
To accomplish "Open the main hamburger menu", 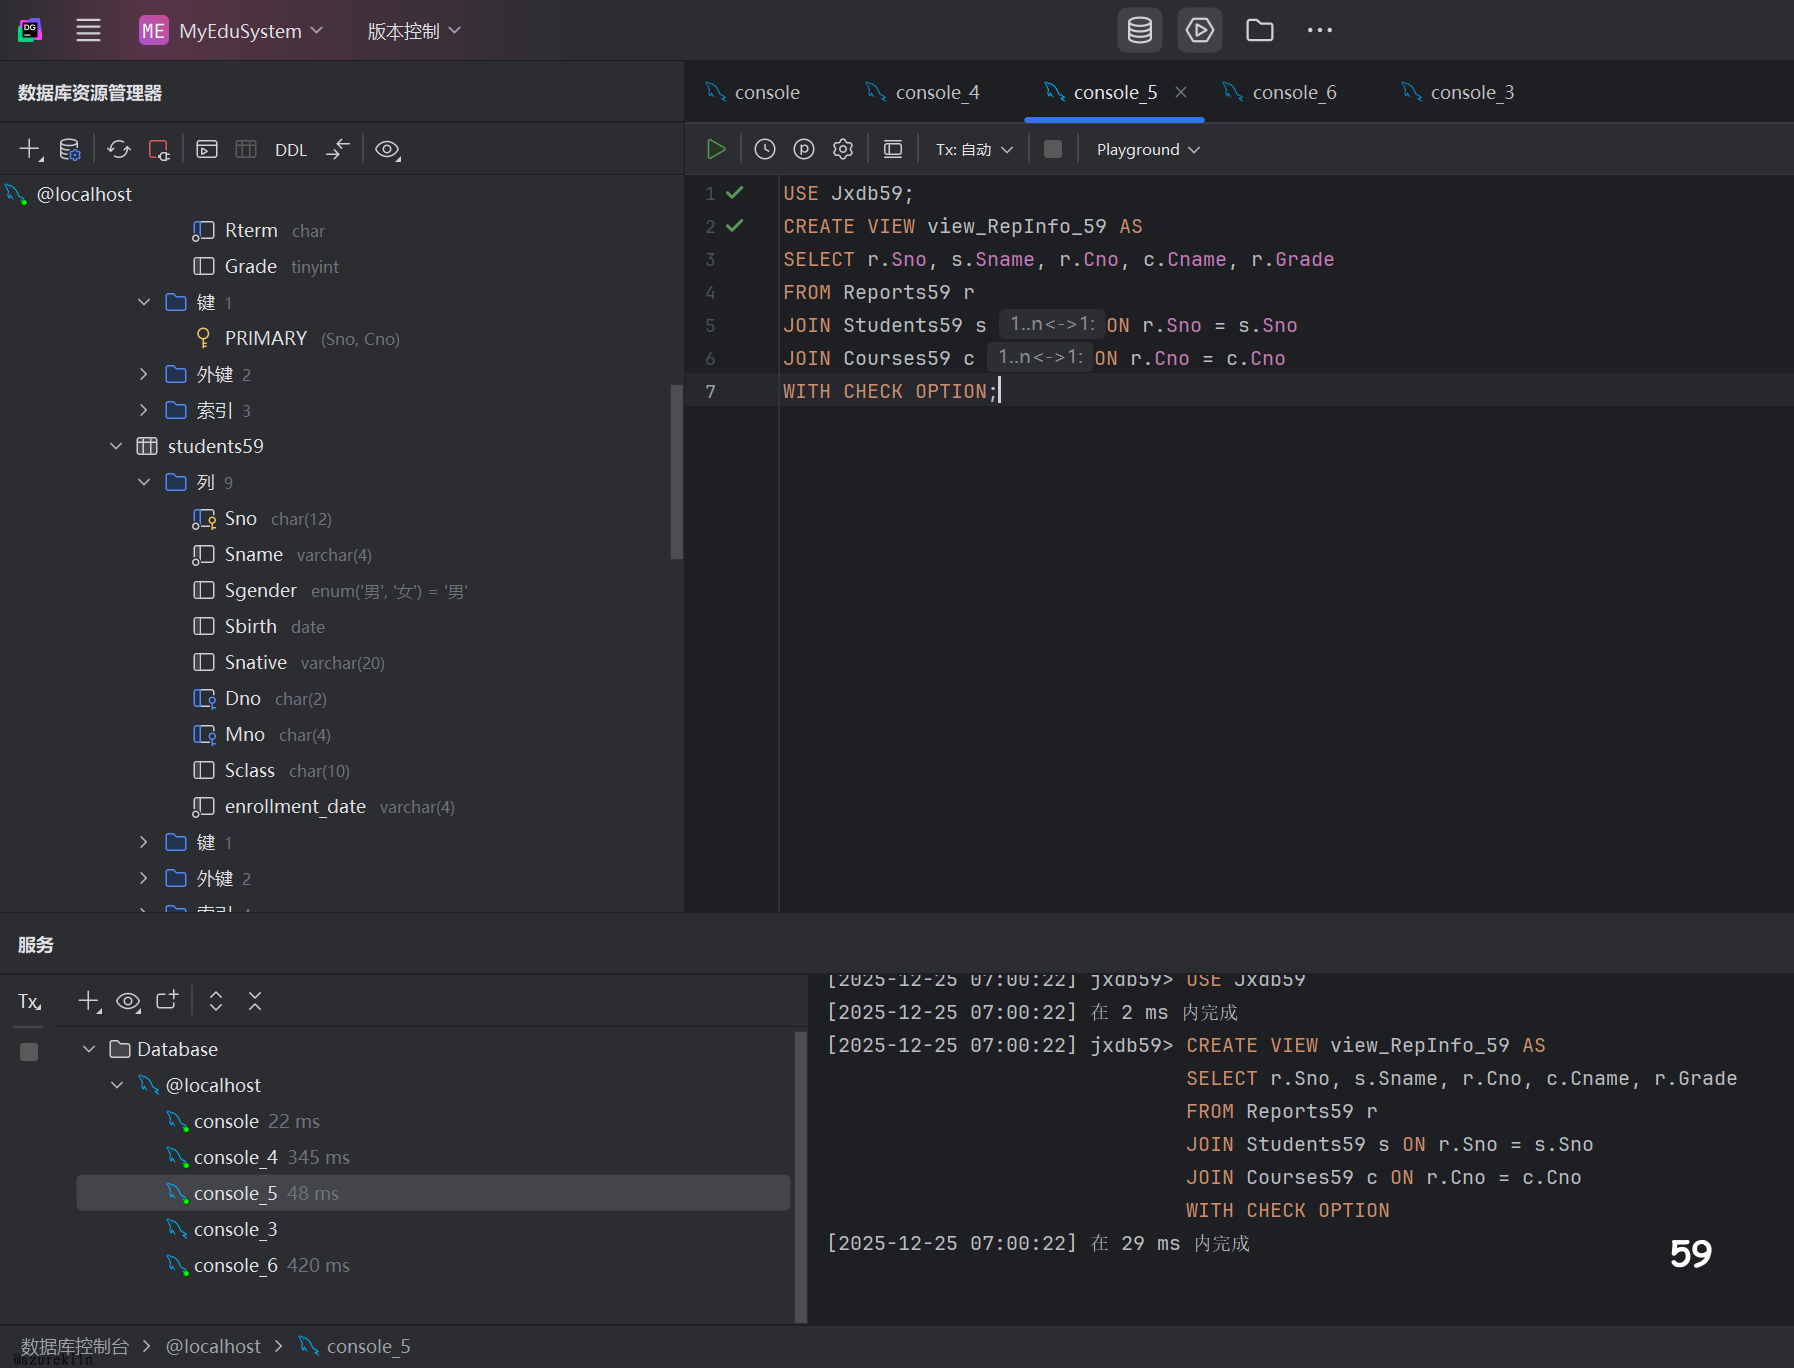I will pyautogui.click(x=88, y=30).
